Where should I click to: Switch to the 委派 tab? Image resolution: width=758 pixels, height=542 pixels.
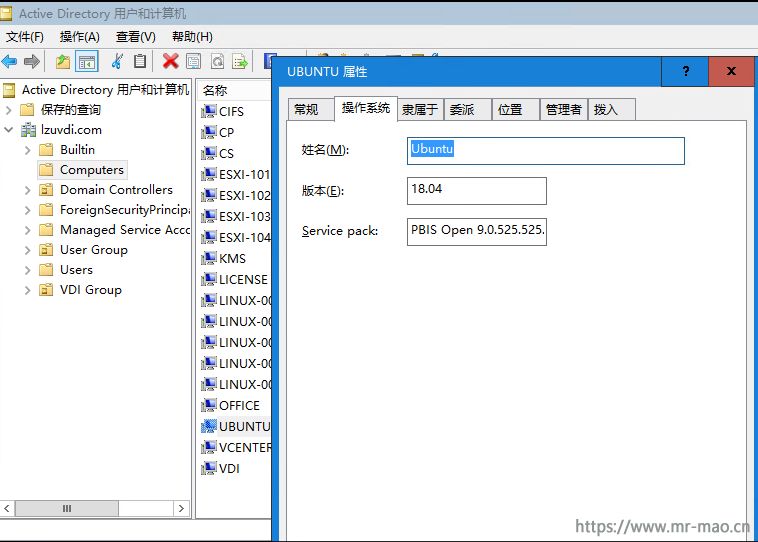468,110
